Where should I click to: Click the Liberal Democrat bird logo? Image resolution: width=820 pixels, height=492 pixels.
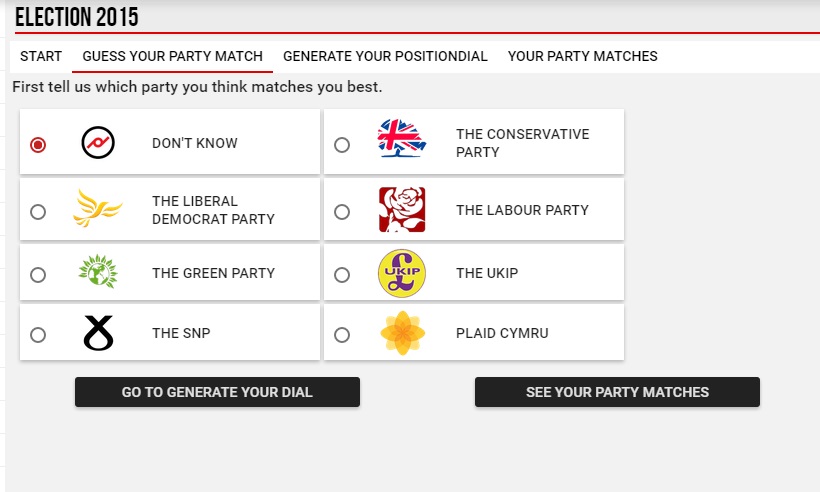(x=98, y=208)
